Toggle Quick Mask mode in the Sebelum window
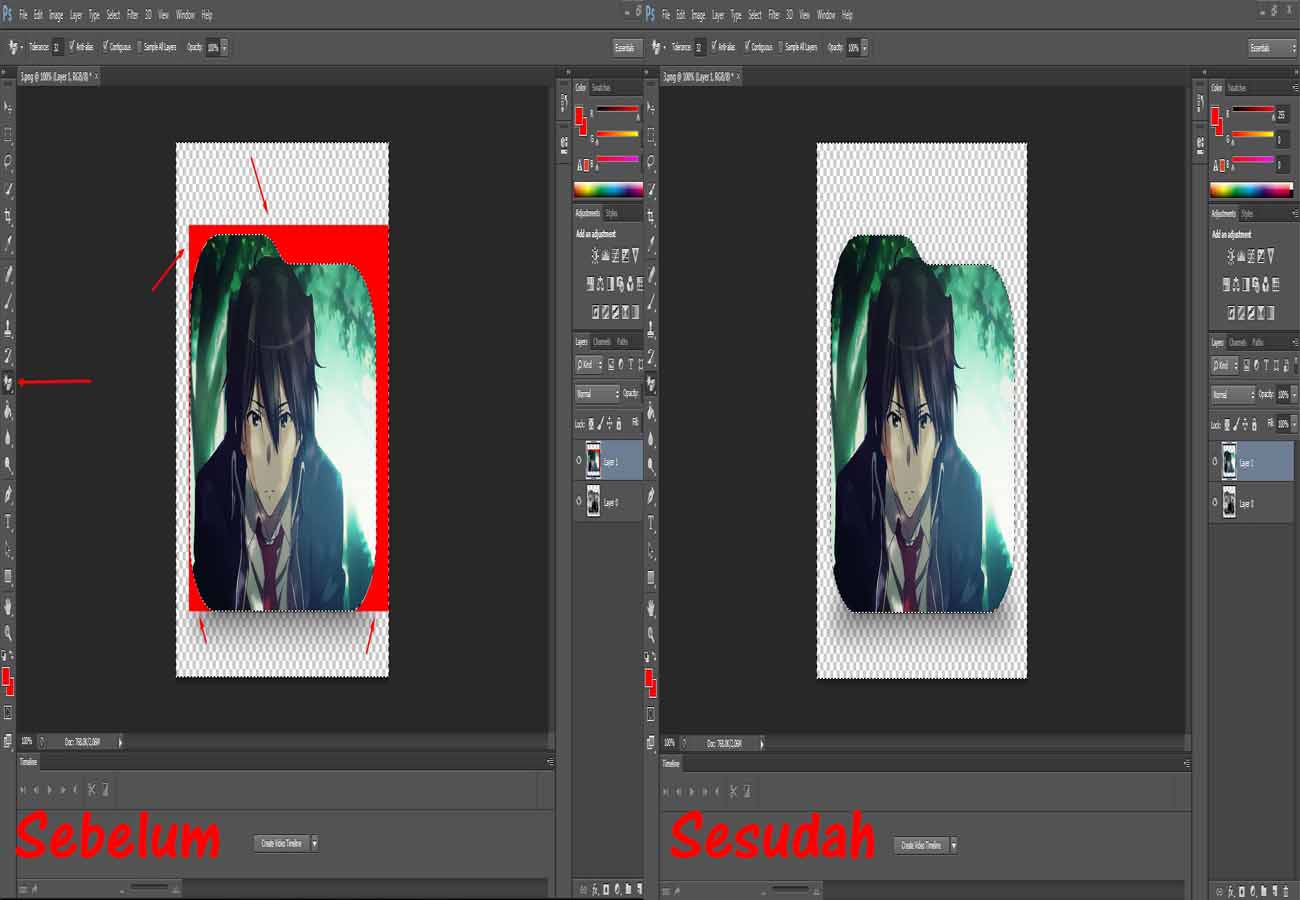Viewport: 1300px width, 900px height. 8,713
